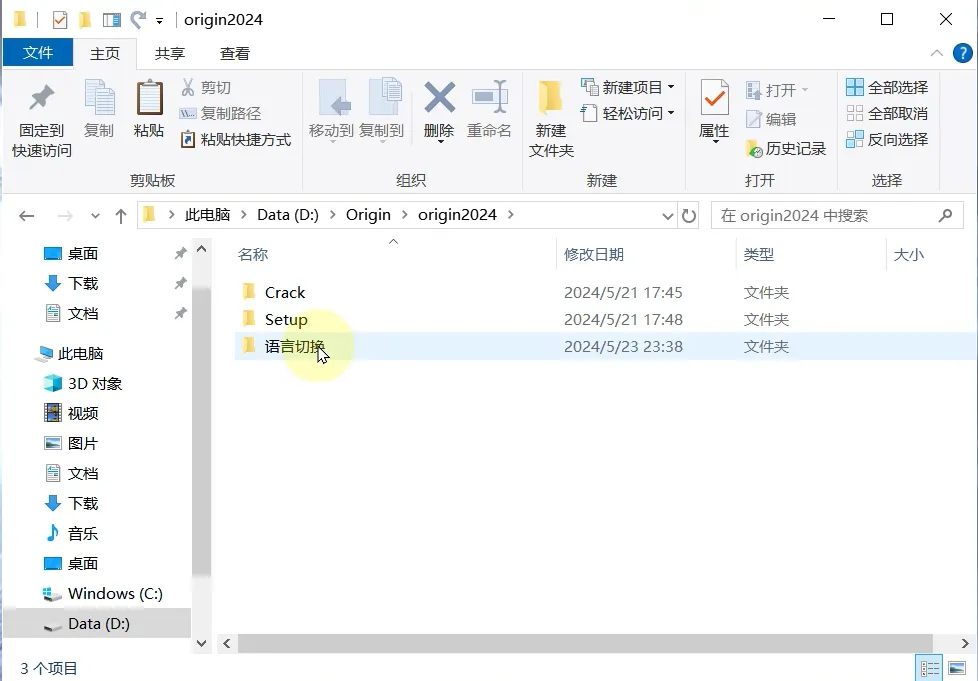Screen dimensions: 978x681
Task: Sort by Date modified (修改日期) column
Action: point(593,254)
